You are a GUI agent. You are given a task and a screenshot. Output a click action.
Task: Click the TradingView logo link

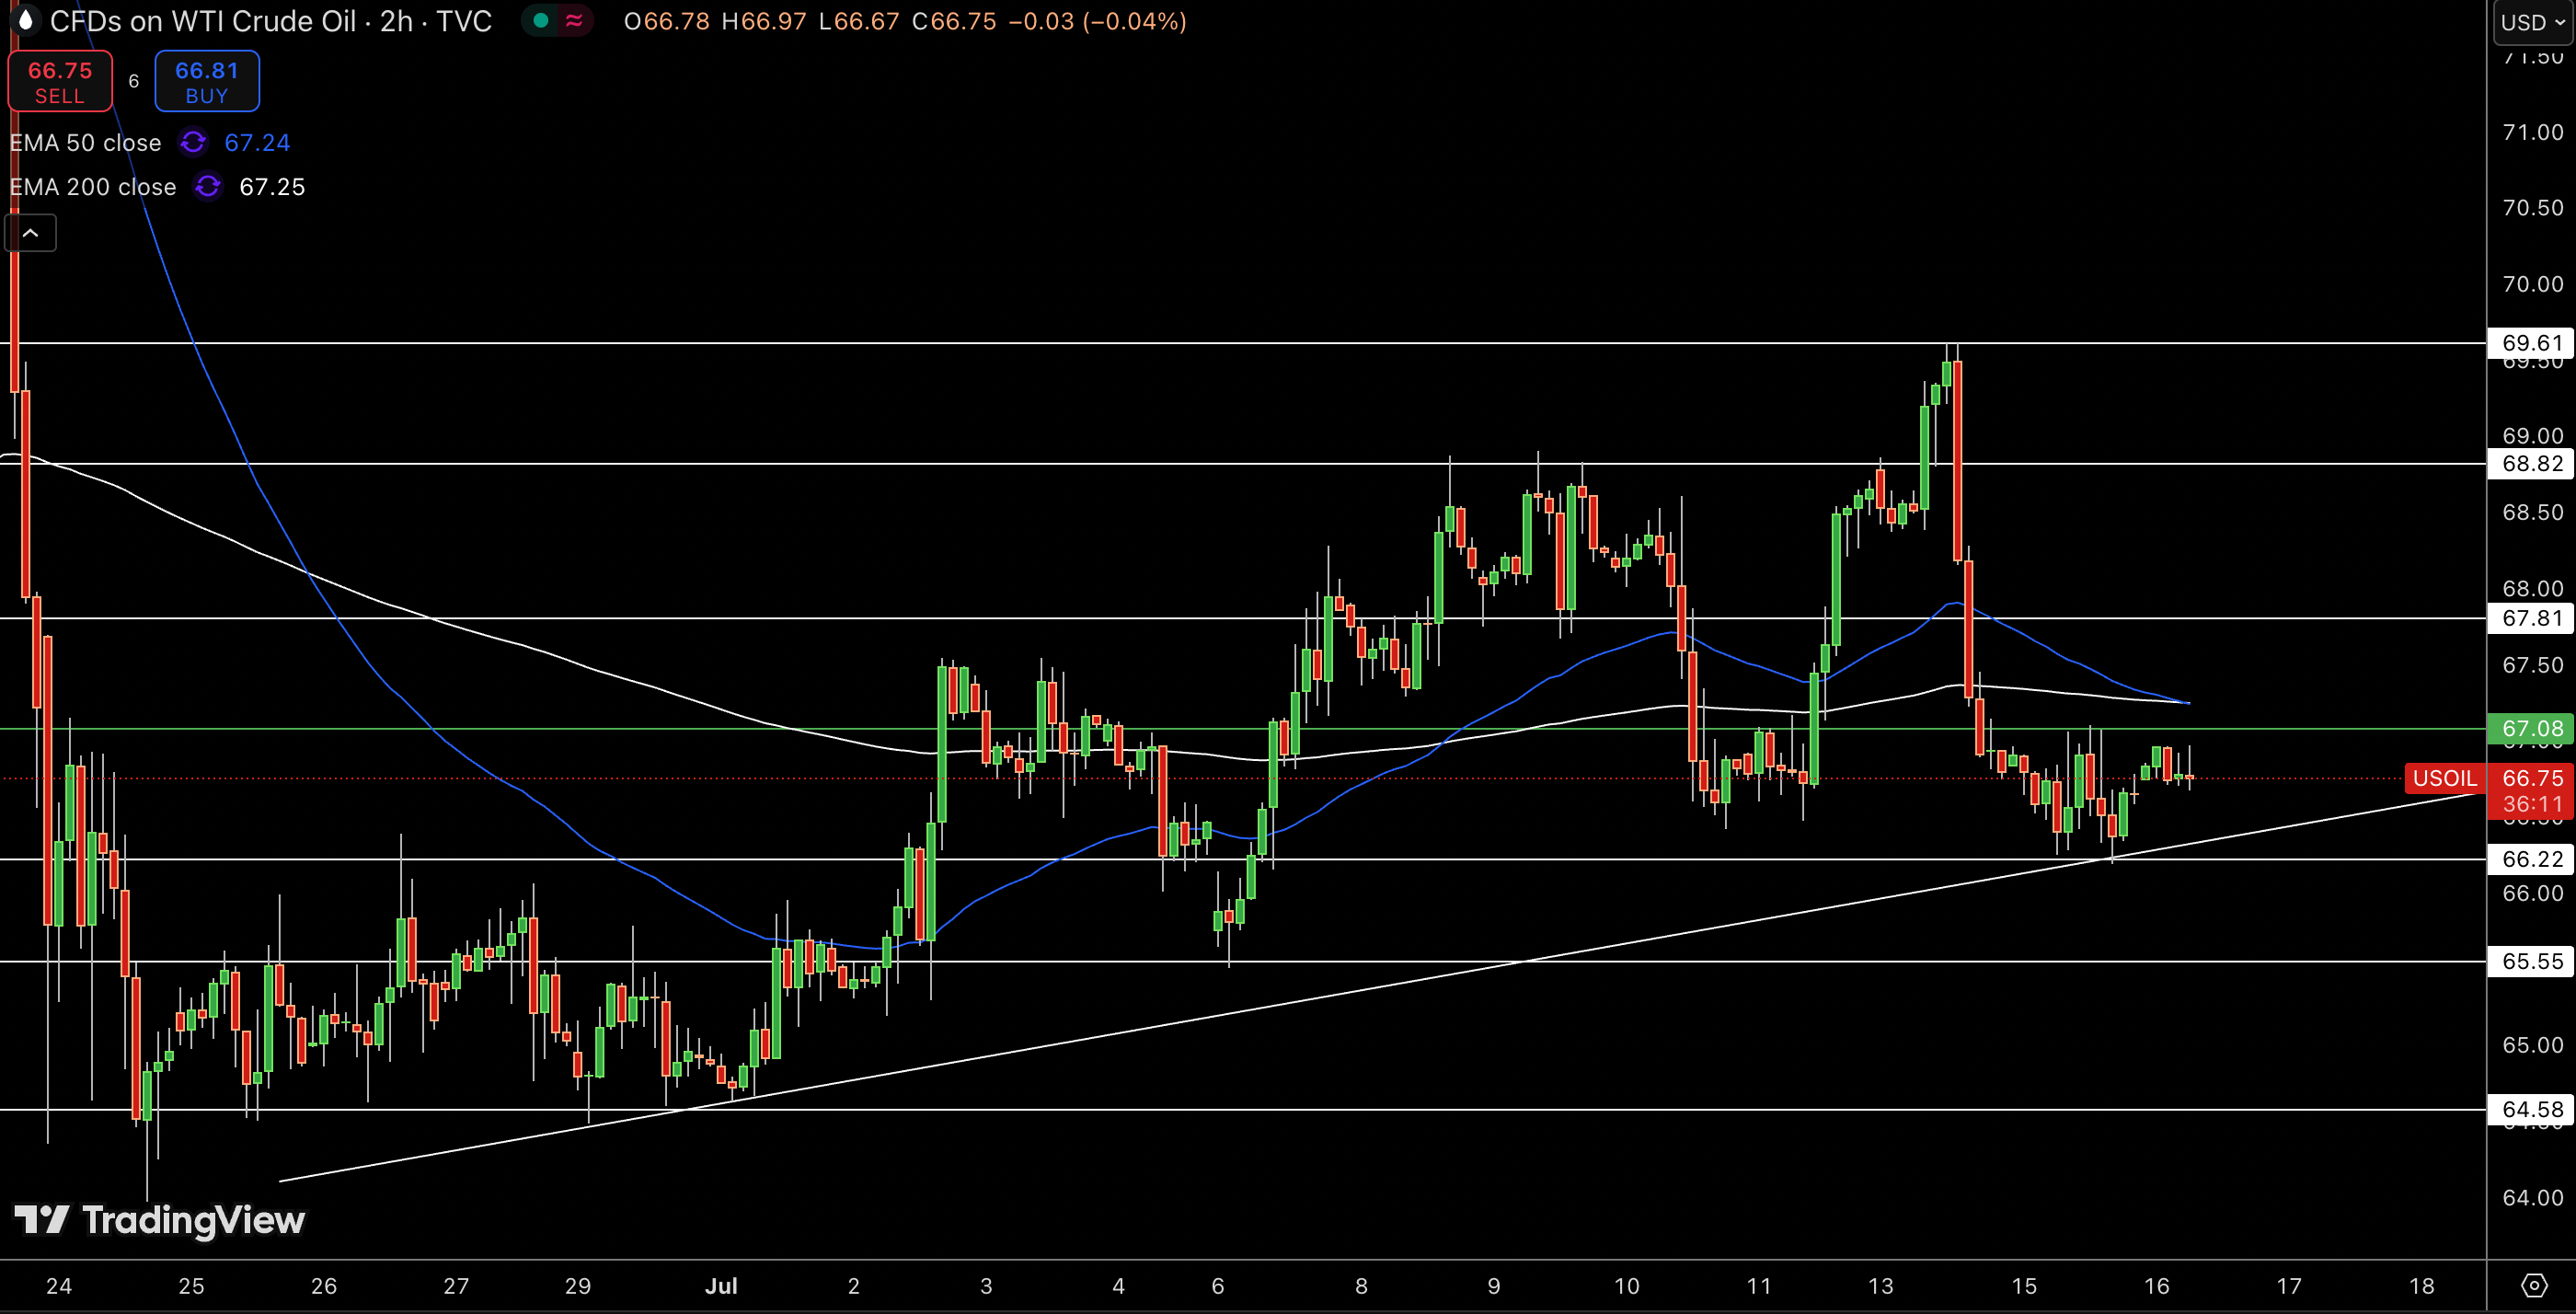coord(160,1220)
